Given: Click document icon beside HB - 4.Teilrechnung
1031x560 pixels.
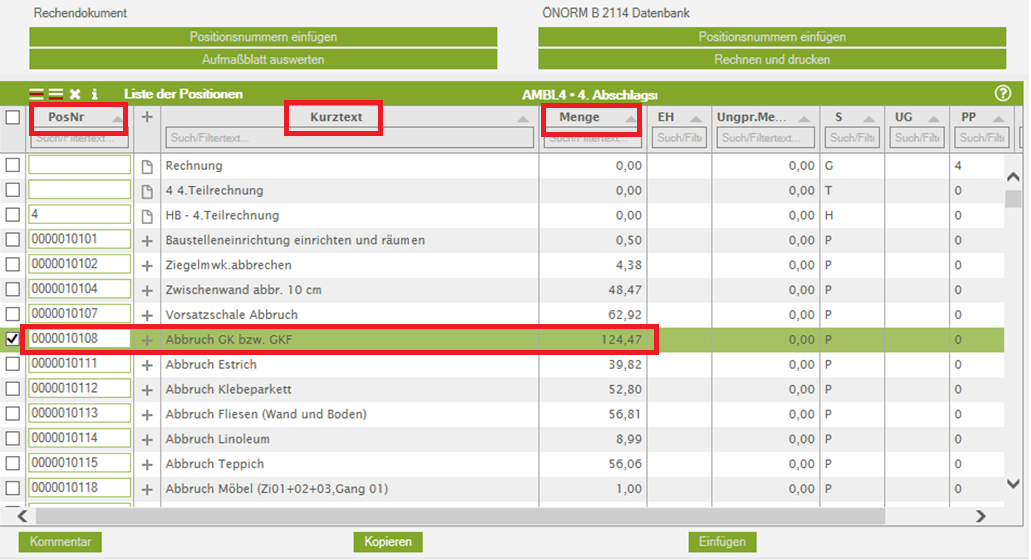Looking at the screenshot, I should tap(147, 216).
